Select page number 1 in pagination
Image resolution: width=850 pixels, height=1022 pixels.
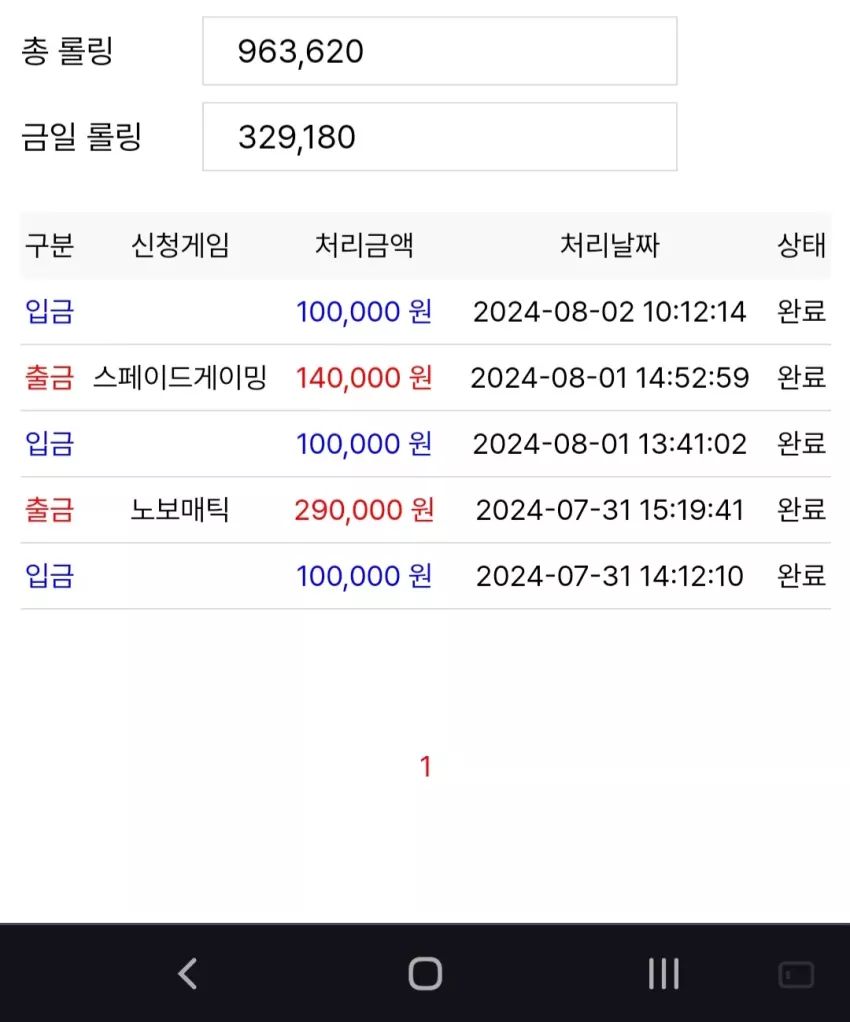(x=425, y=766)
